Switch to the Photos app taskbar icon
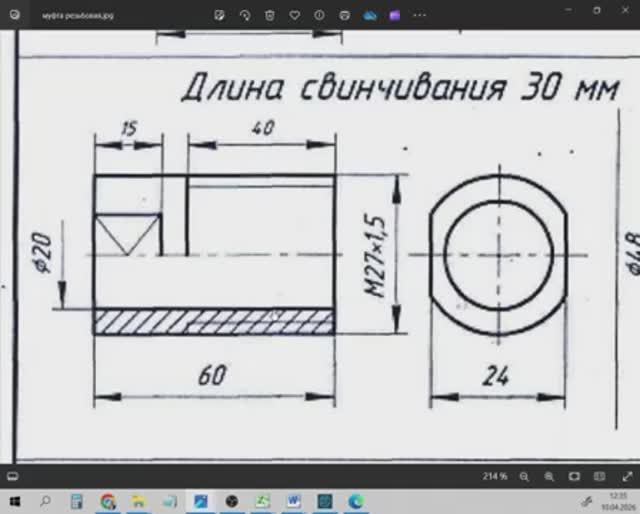Image resolution: width=640 pixels, height=514 pixels. click(201, 501)
